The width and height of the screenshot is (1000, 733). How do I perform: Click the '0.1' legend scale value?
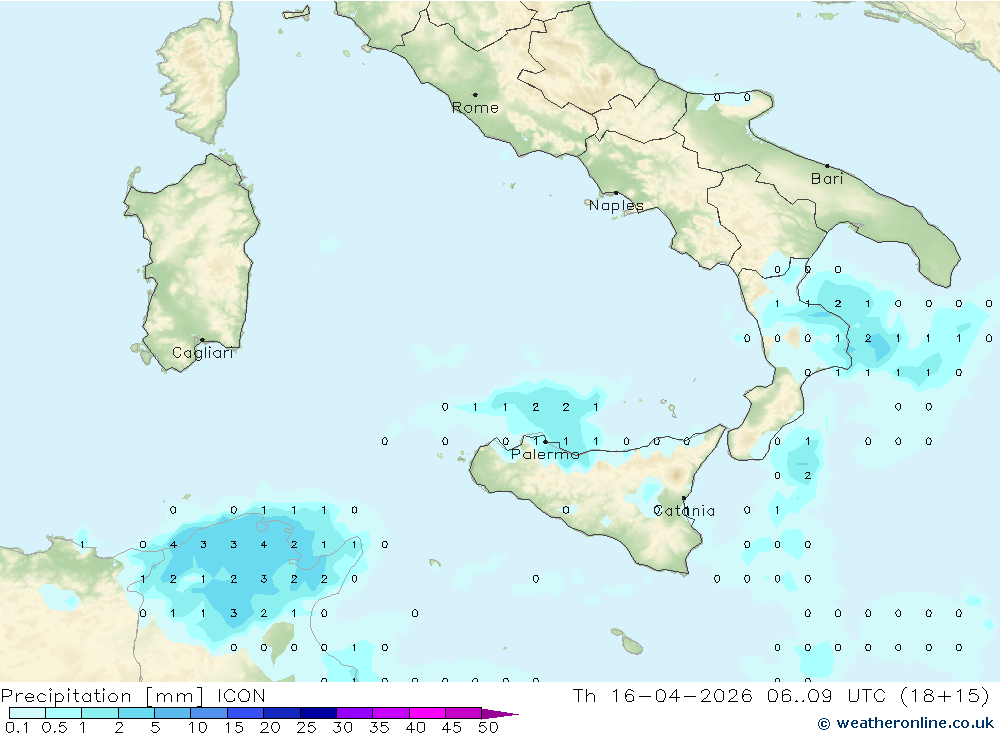tap(17, 727)
